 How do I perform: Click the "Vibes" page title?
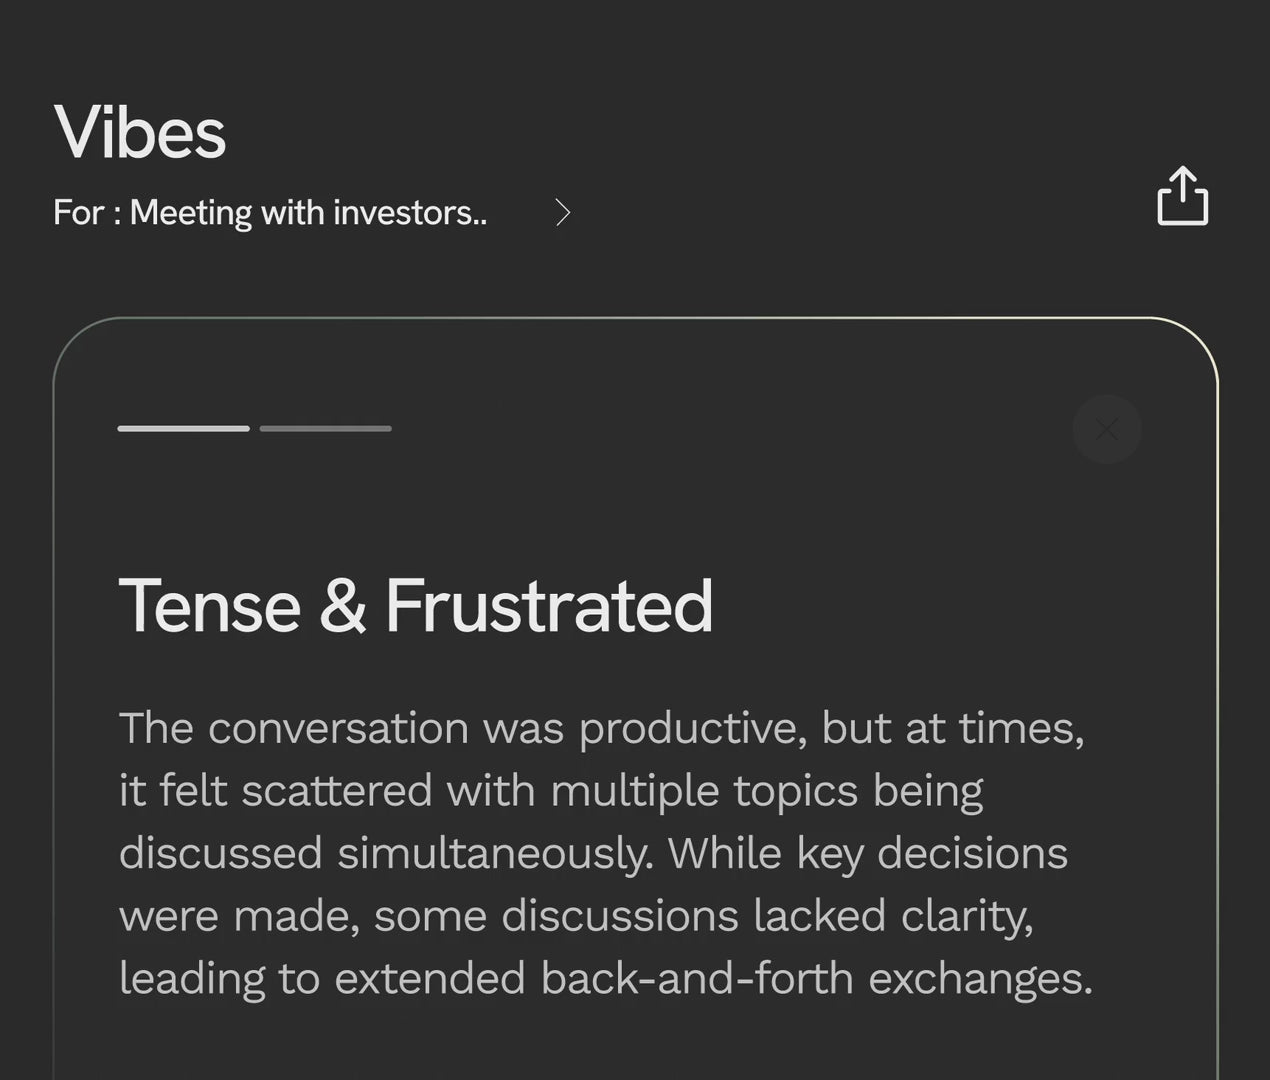click(x=140, y=132)
